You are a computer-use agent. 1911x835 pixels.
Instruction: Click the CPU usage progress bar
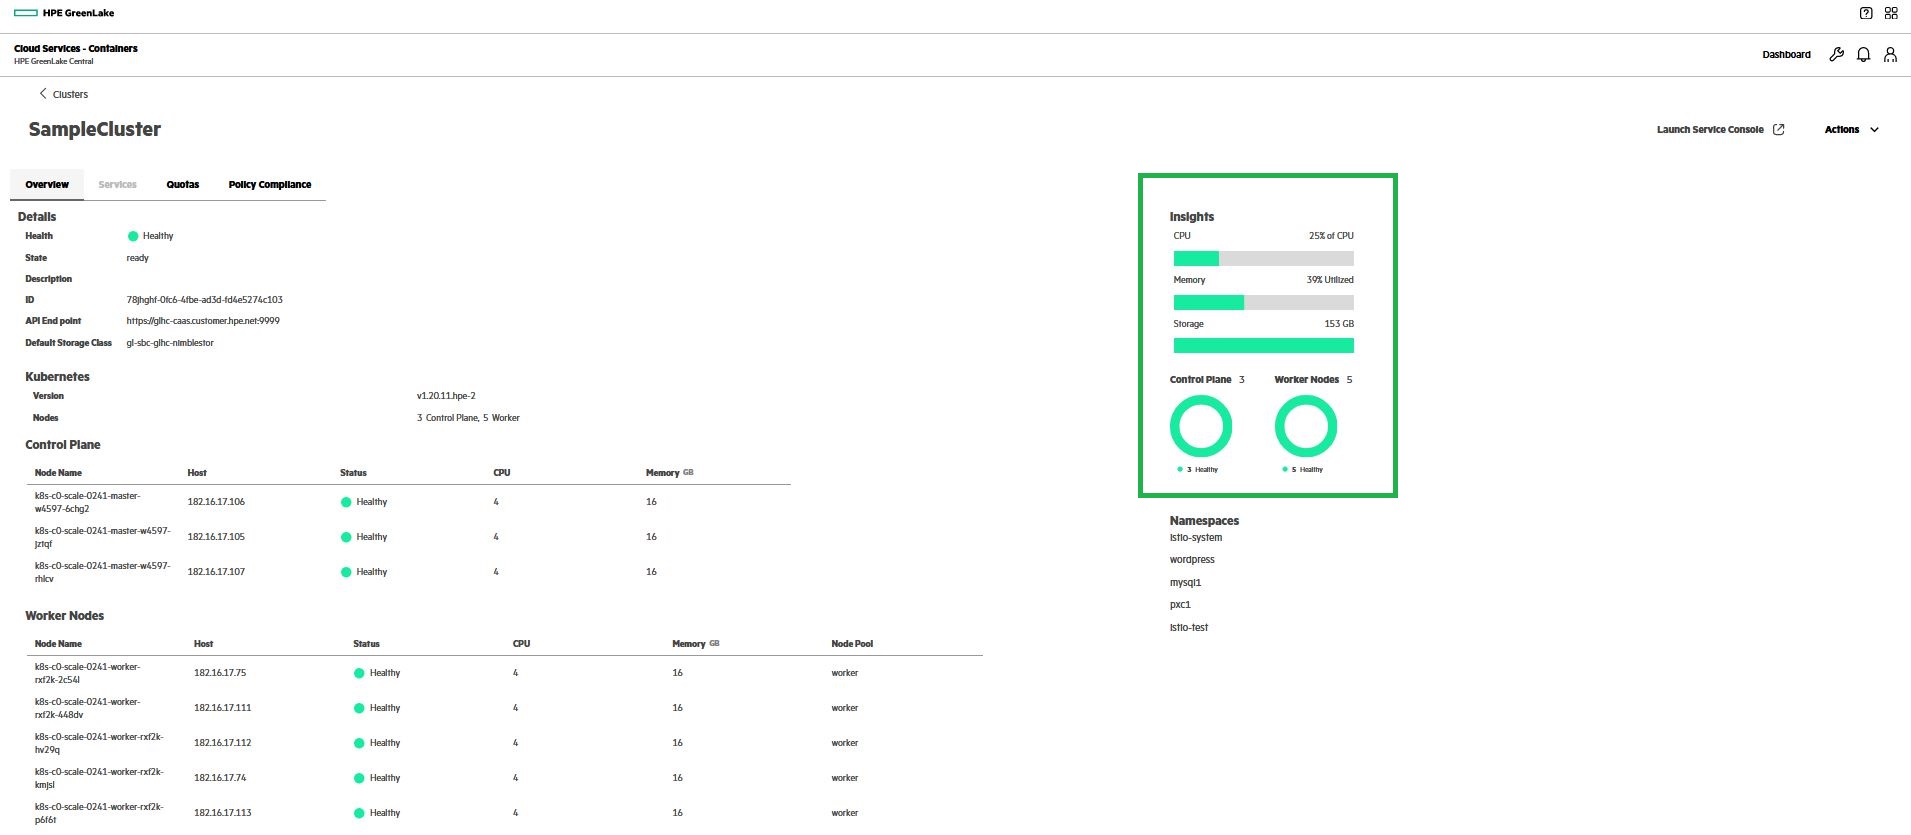tap(1263, 258)
